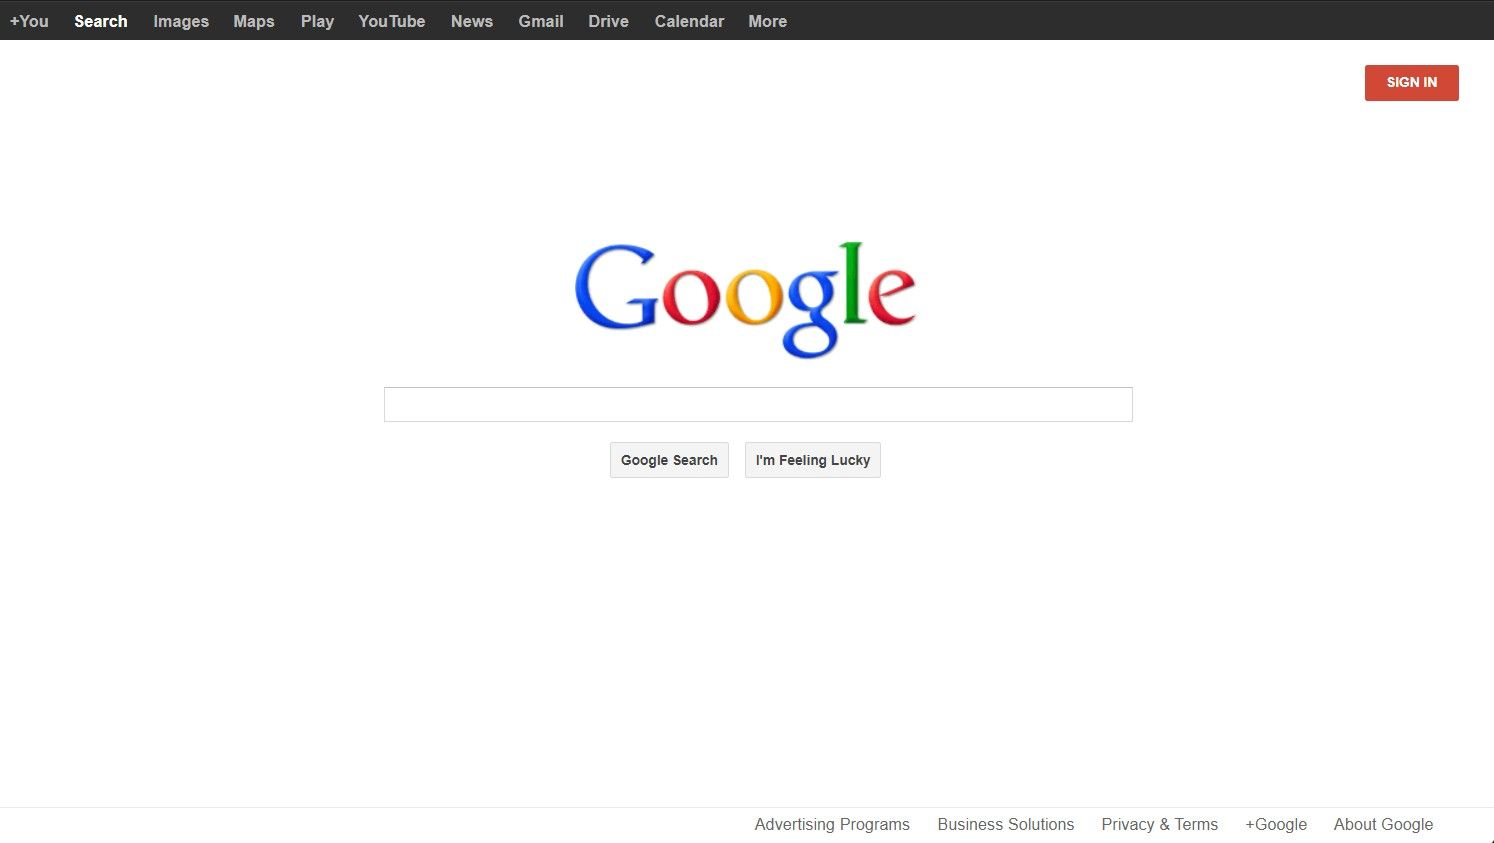
Task: Click the red SIGN IN button
Action: click(1411, 82)
